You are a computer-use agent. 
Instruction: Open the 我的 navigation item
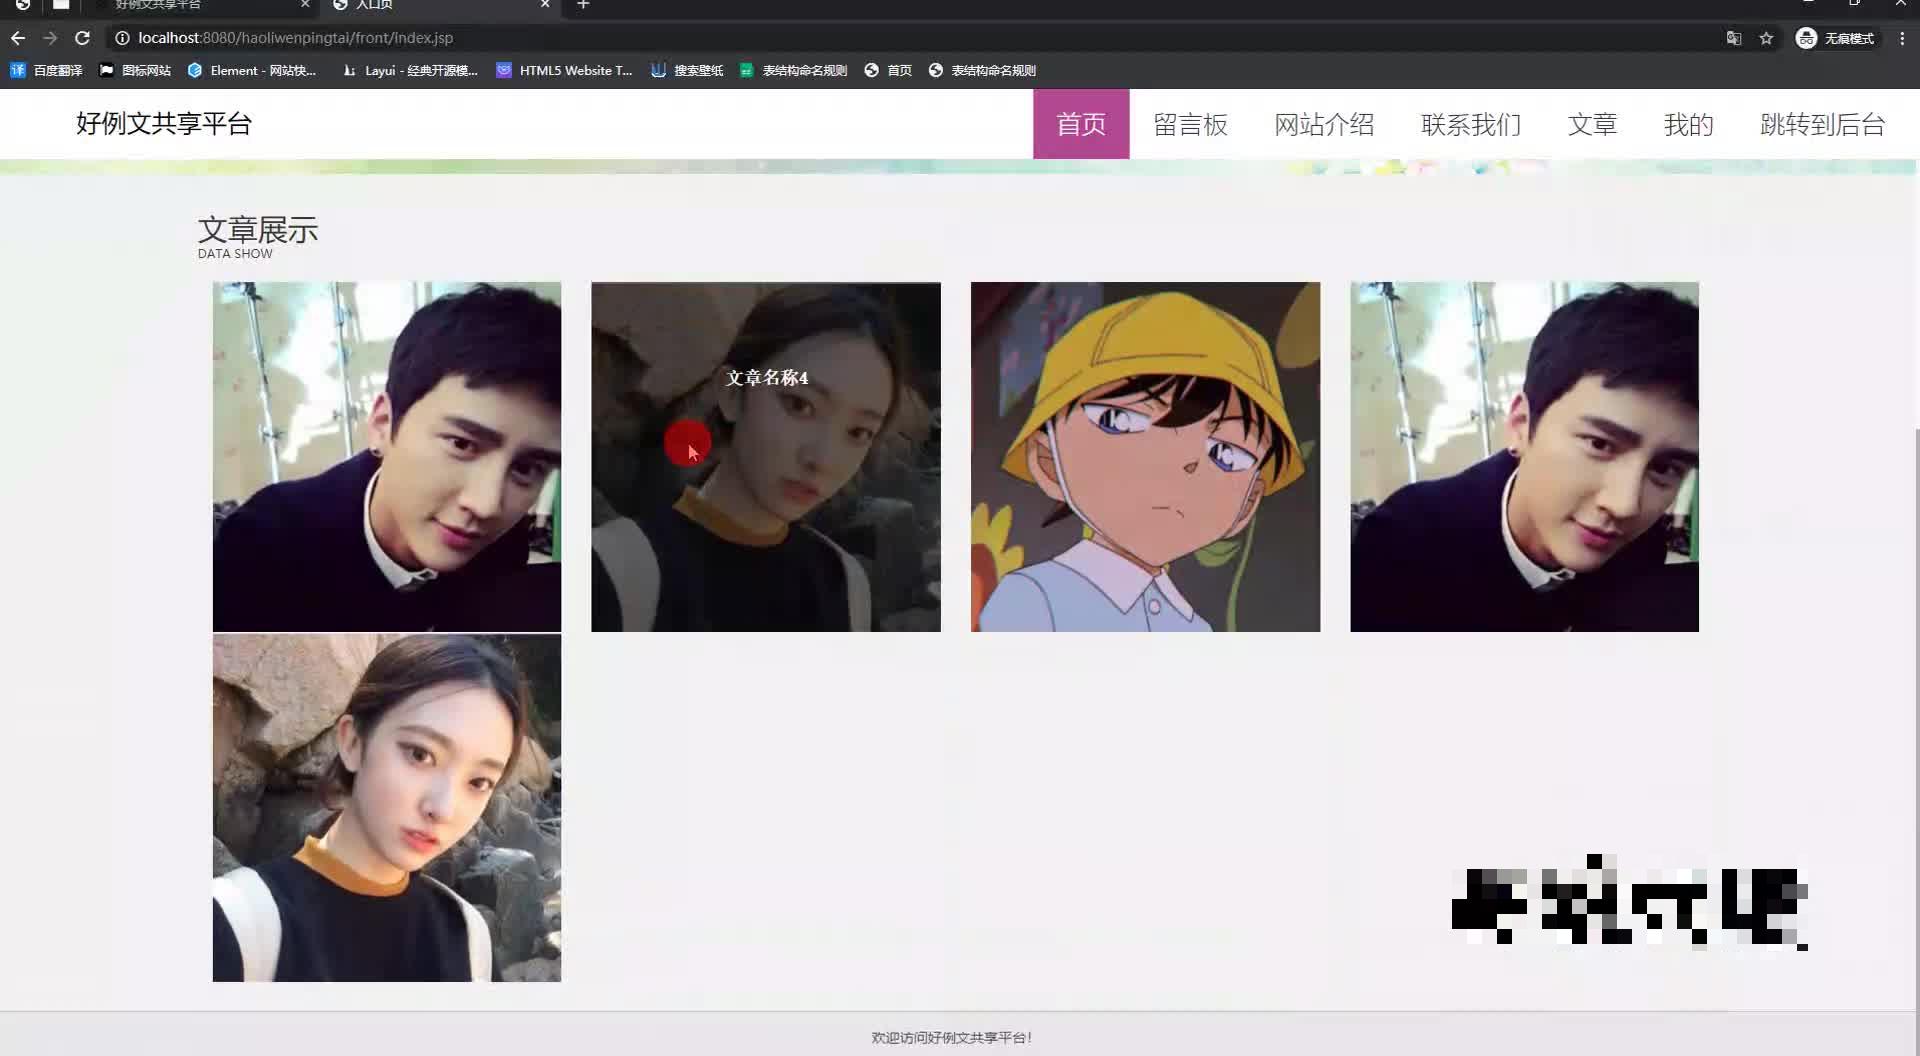1688,124
